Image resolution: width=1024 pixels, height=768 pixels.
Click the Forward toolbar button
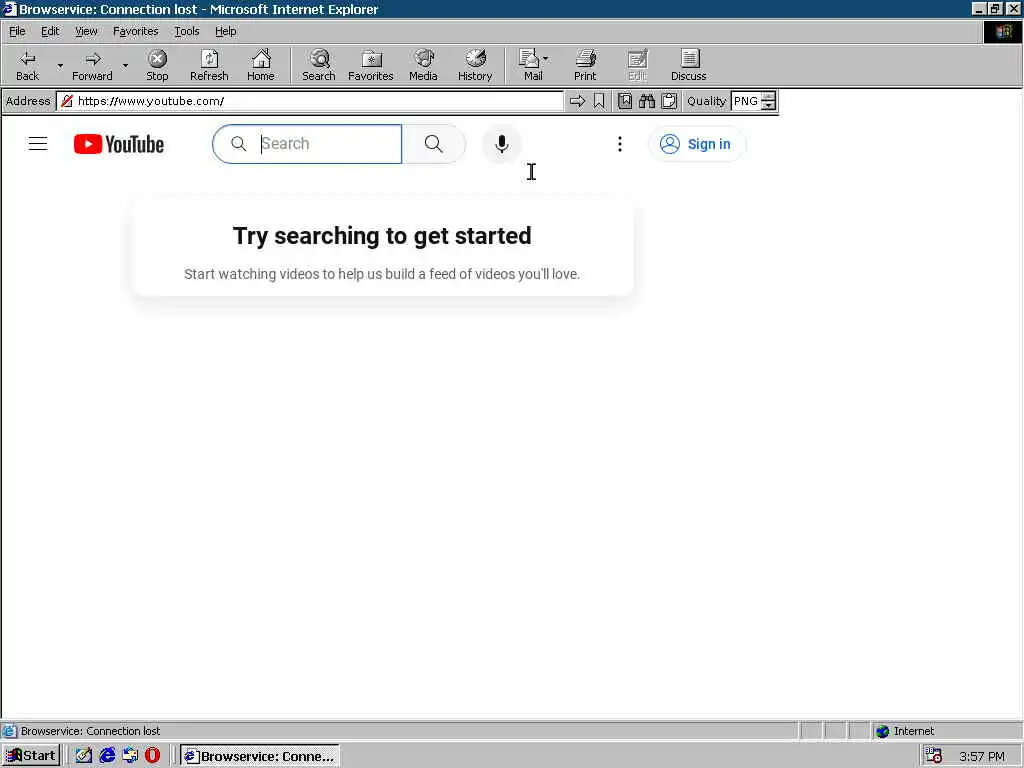coord(92,65)
